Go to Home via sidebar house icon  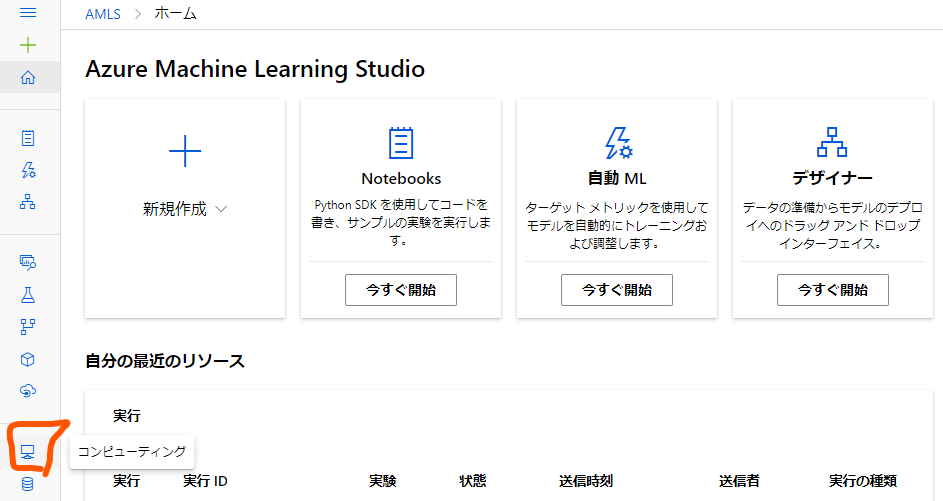coord(28,78)
